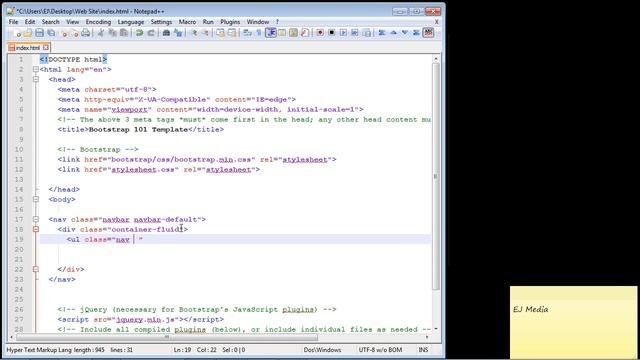Click the Save Recorded Macro icon
640x360 pixels.
coord(367,33)
